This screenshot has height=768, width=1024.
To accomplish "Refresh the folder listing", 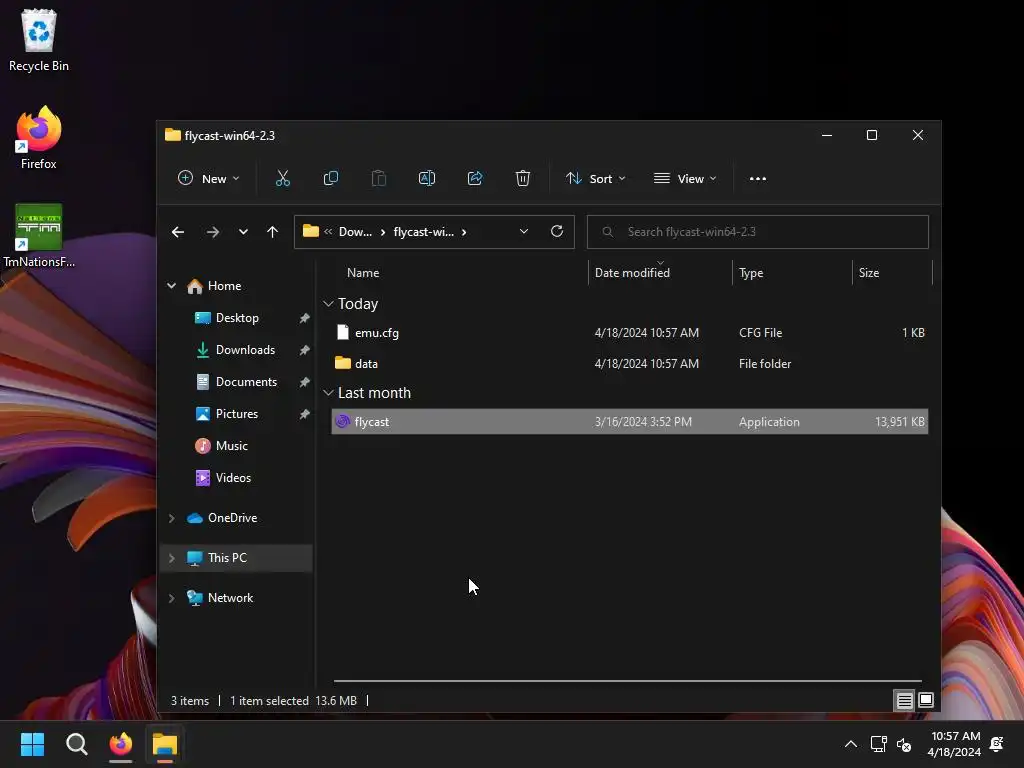I will (x=556, y=231).
